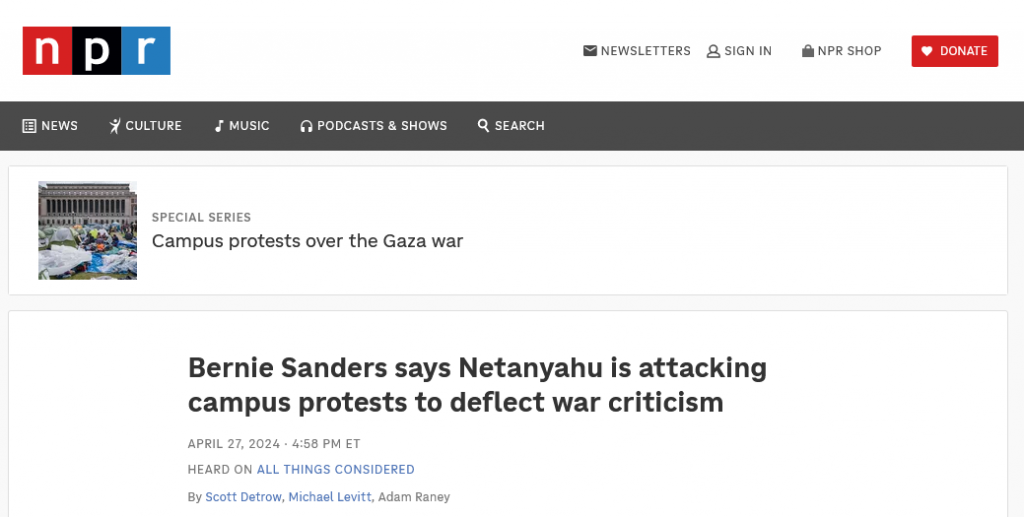Screen dimensions: 1024x517
Task: Open the News menu
Action: coord(59,126)
